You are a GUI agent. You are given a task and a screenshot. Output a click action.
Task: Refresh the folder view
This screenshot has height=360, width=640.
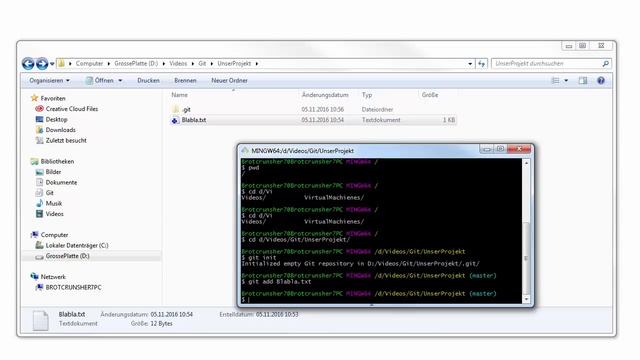(x=482, y=64)
